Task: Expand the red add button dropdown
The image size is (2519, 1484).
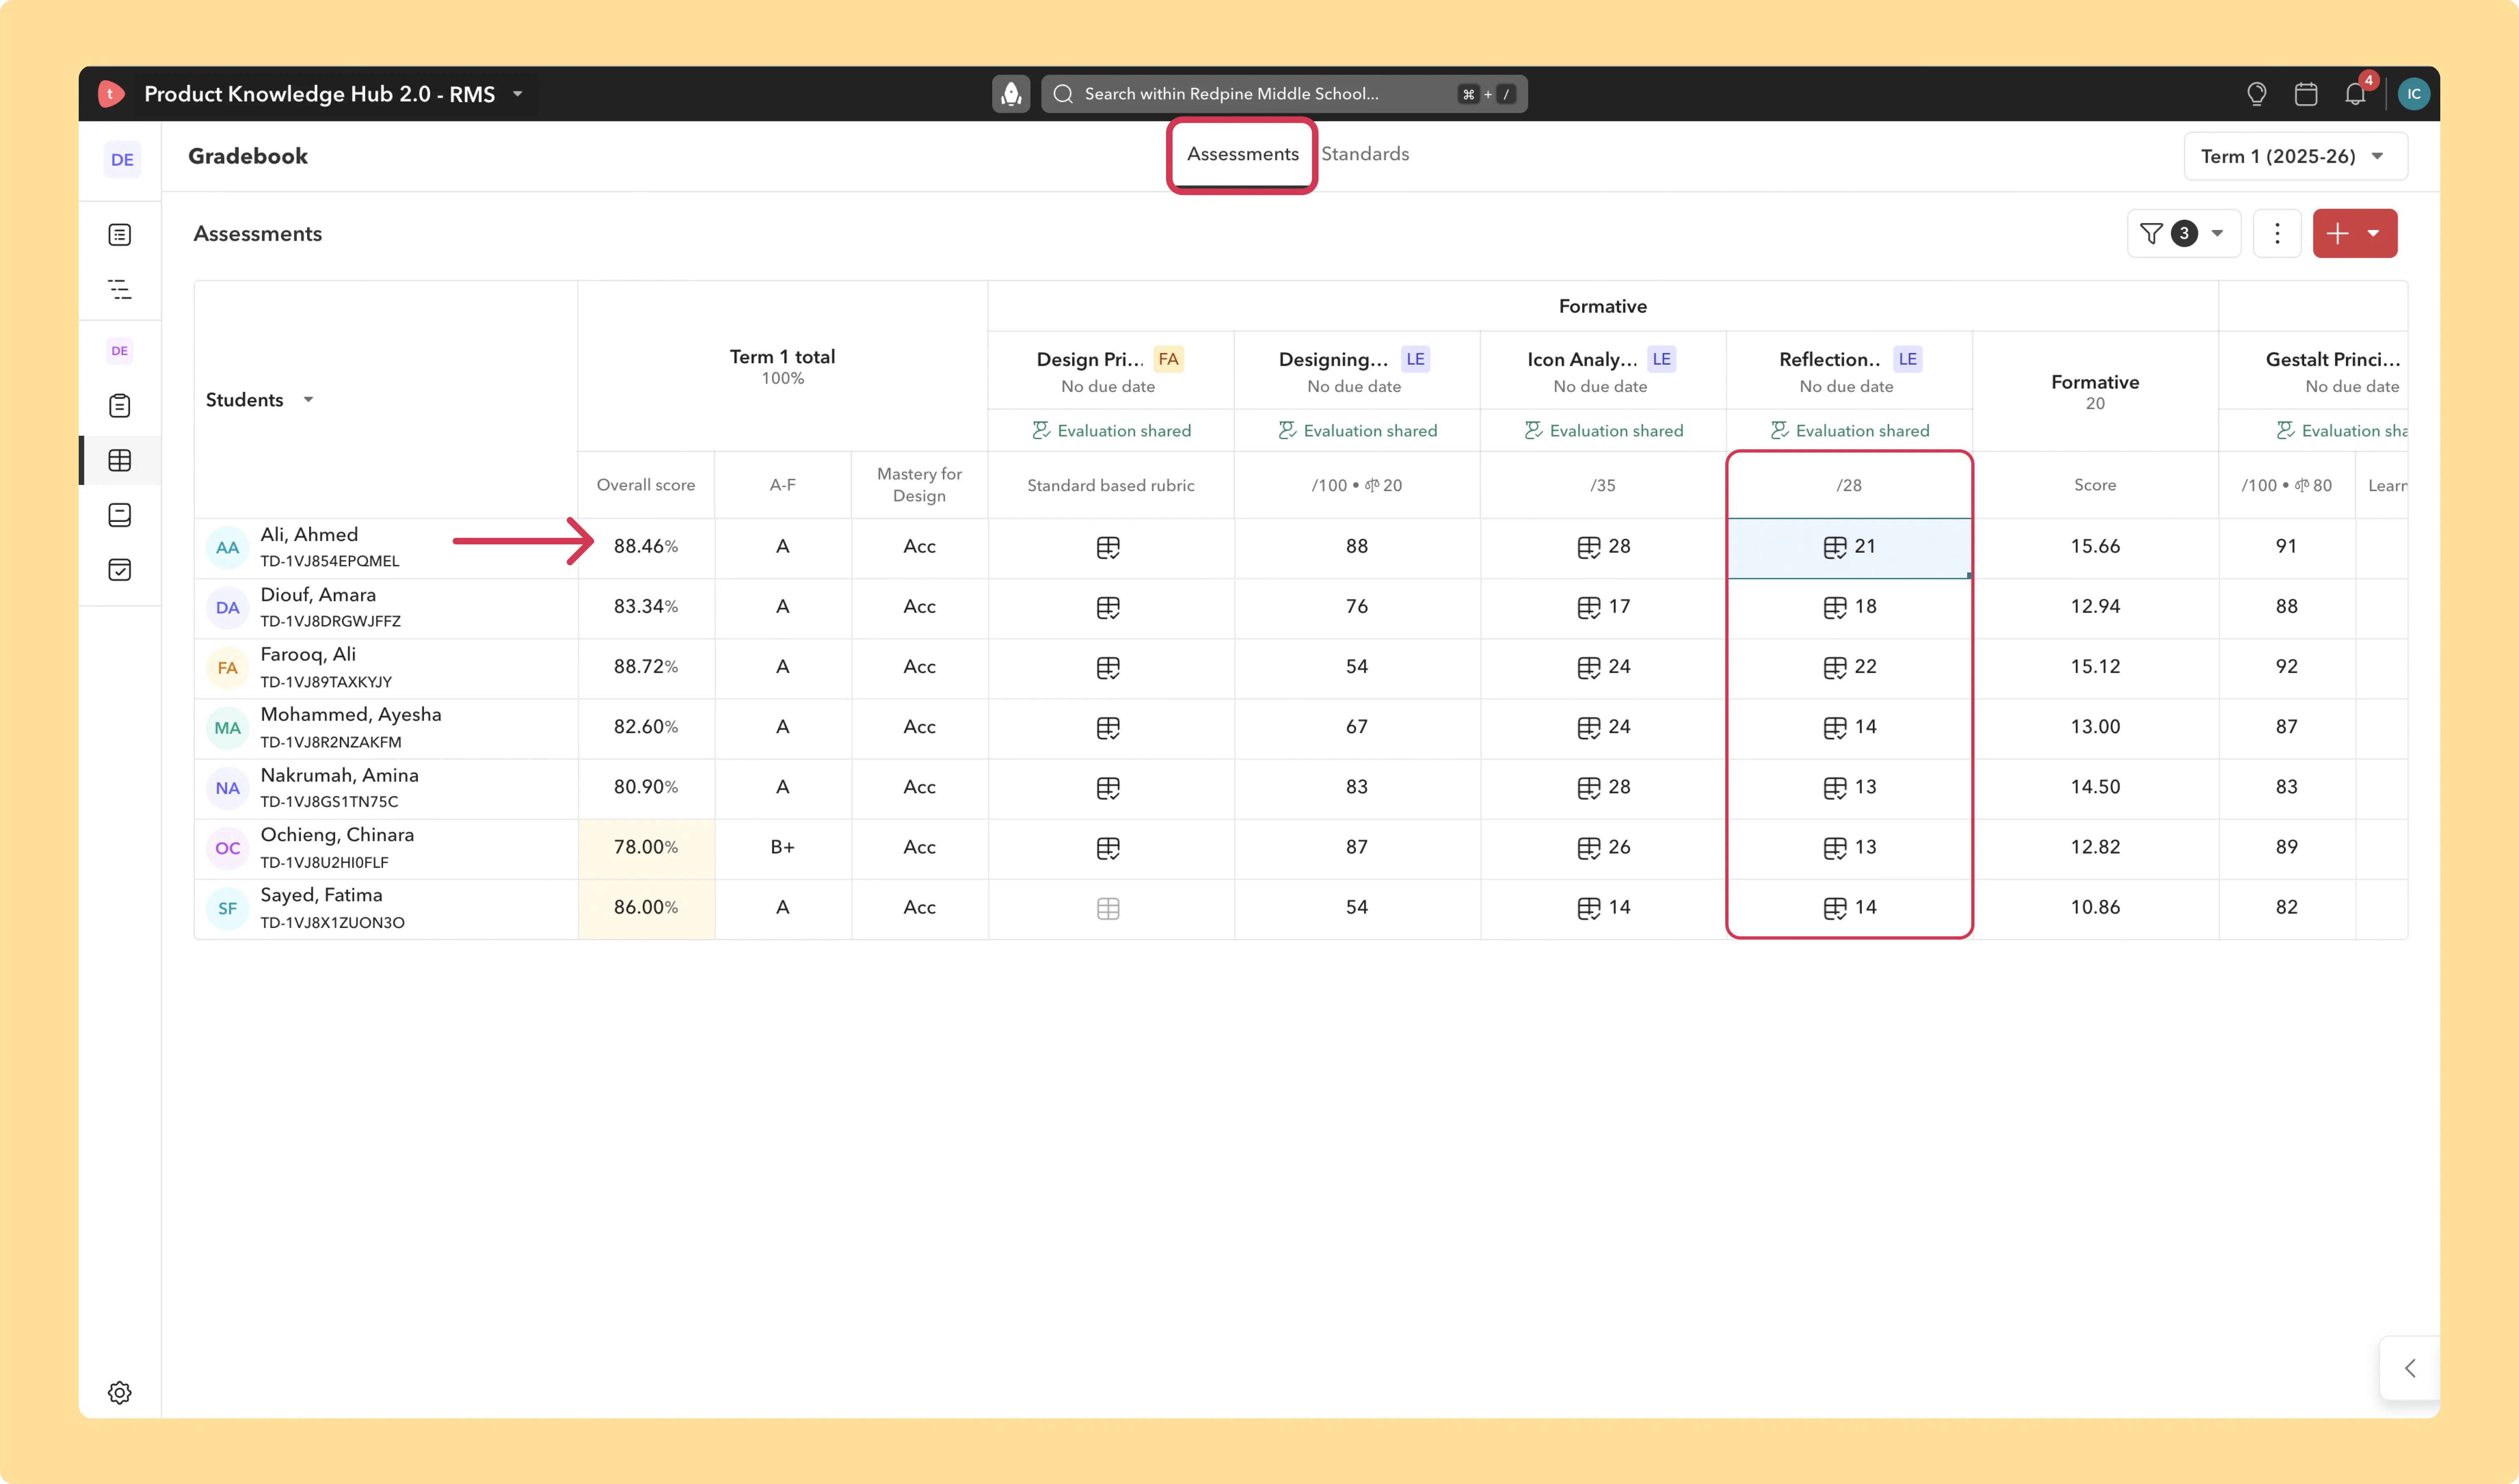Action: pos(2374,234)
